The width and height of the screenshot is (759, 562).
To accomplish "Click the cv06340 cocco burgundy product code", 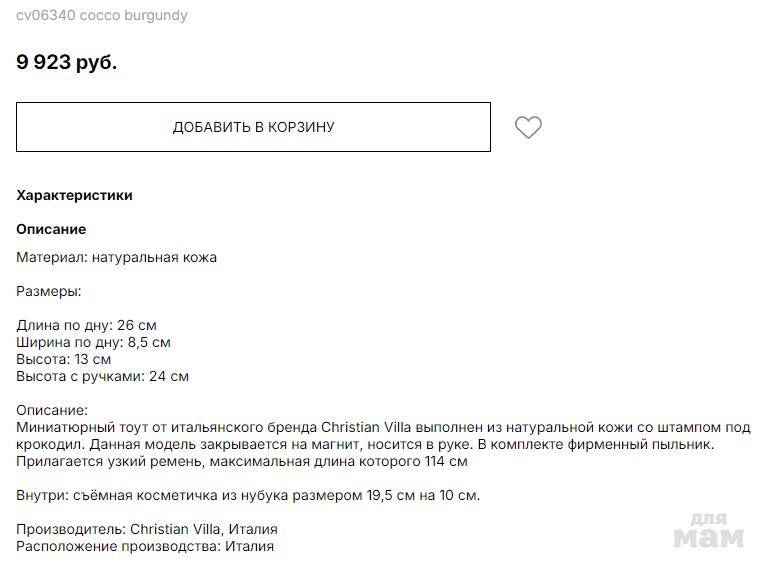I will tap(101, 16).
